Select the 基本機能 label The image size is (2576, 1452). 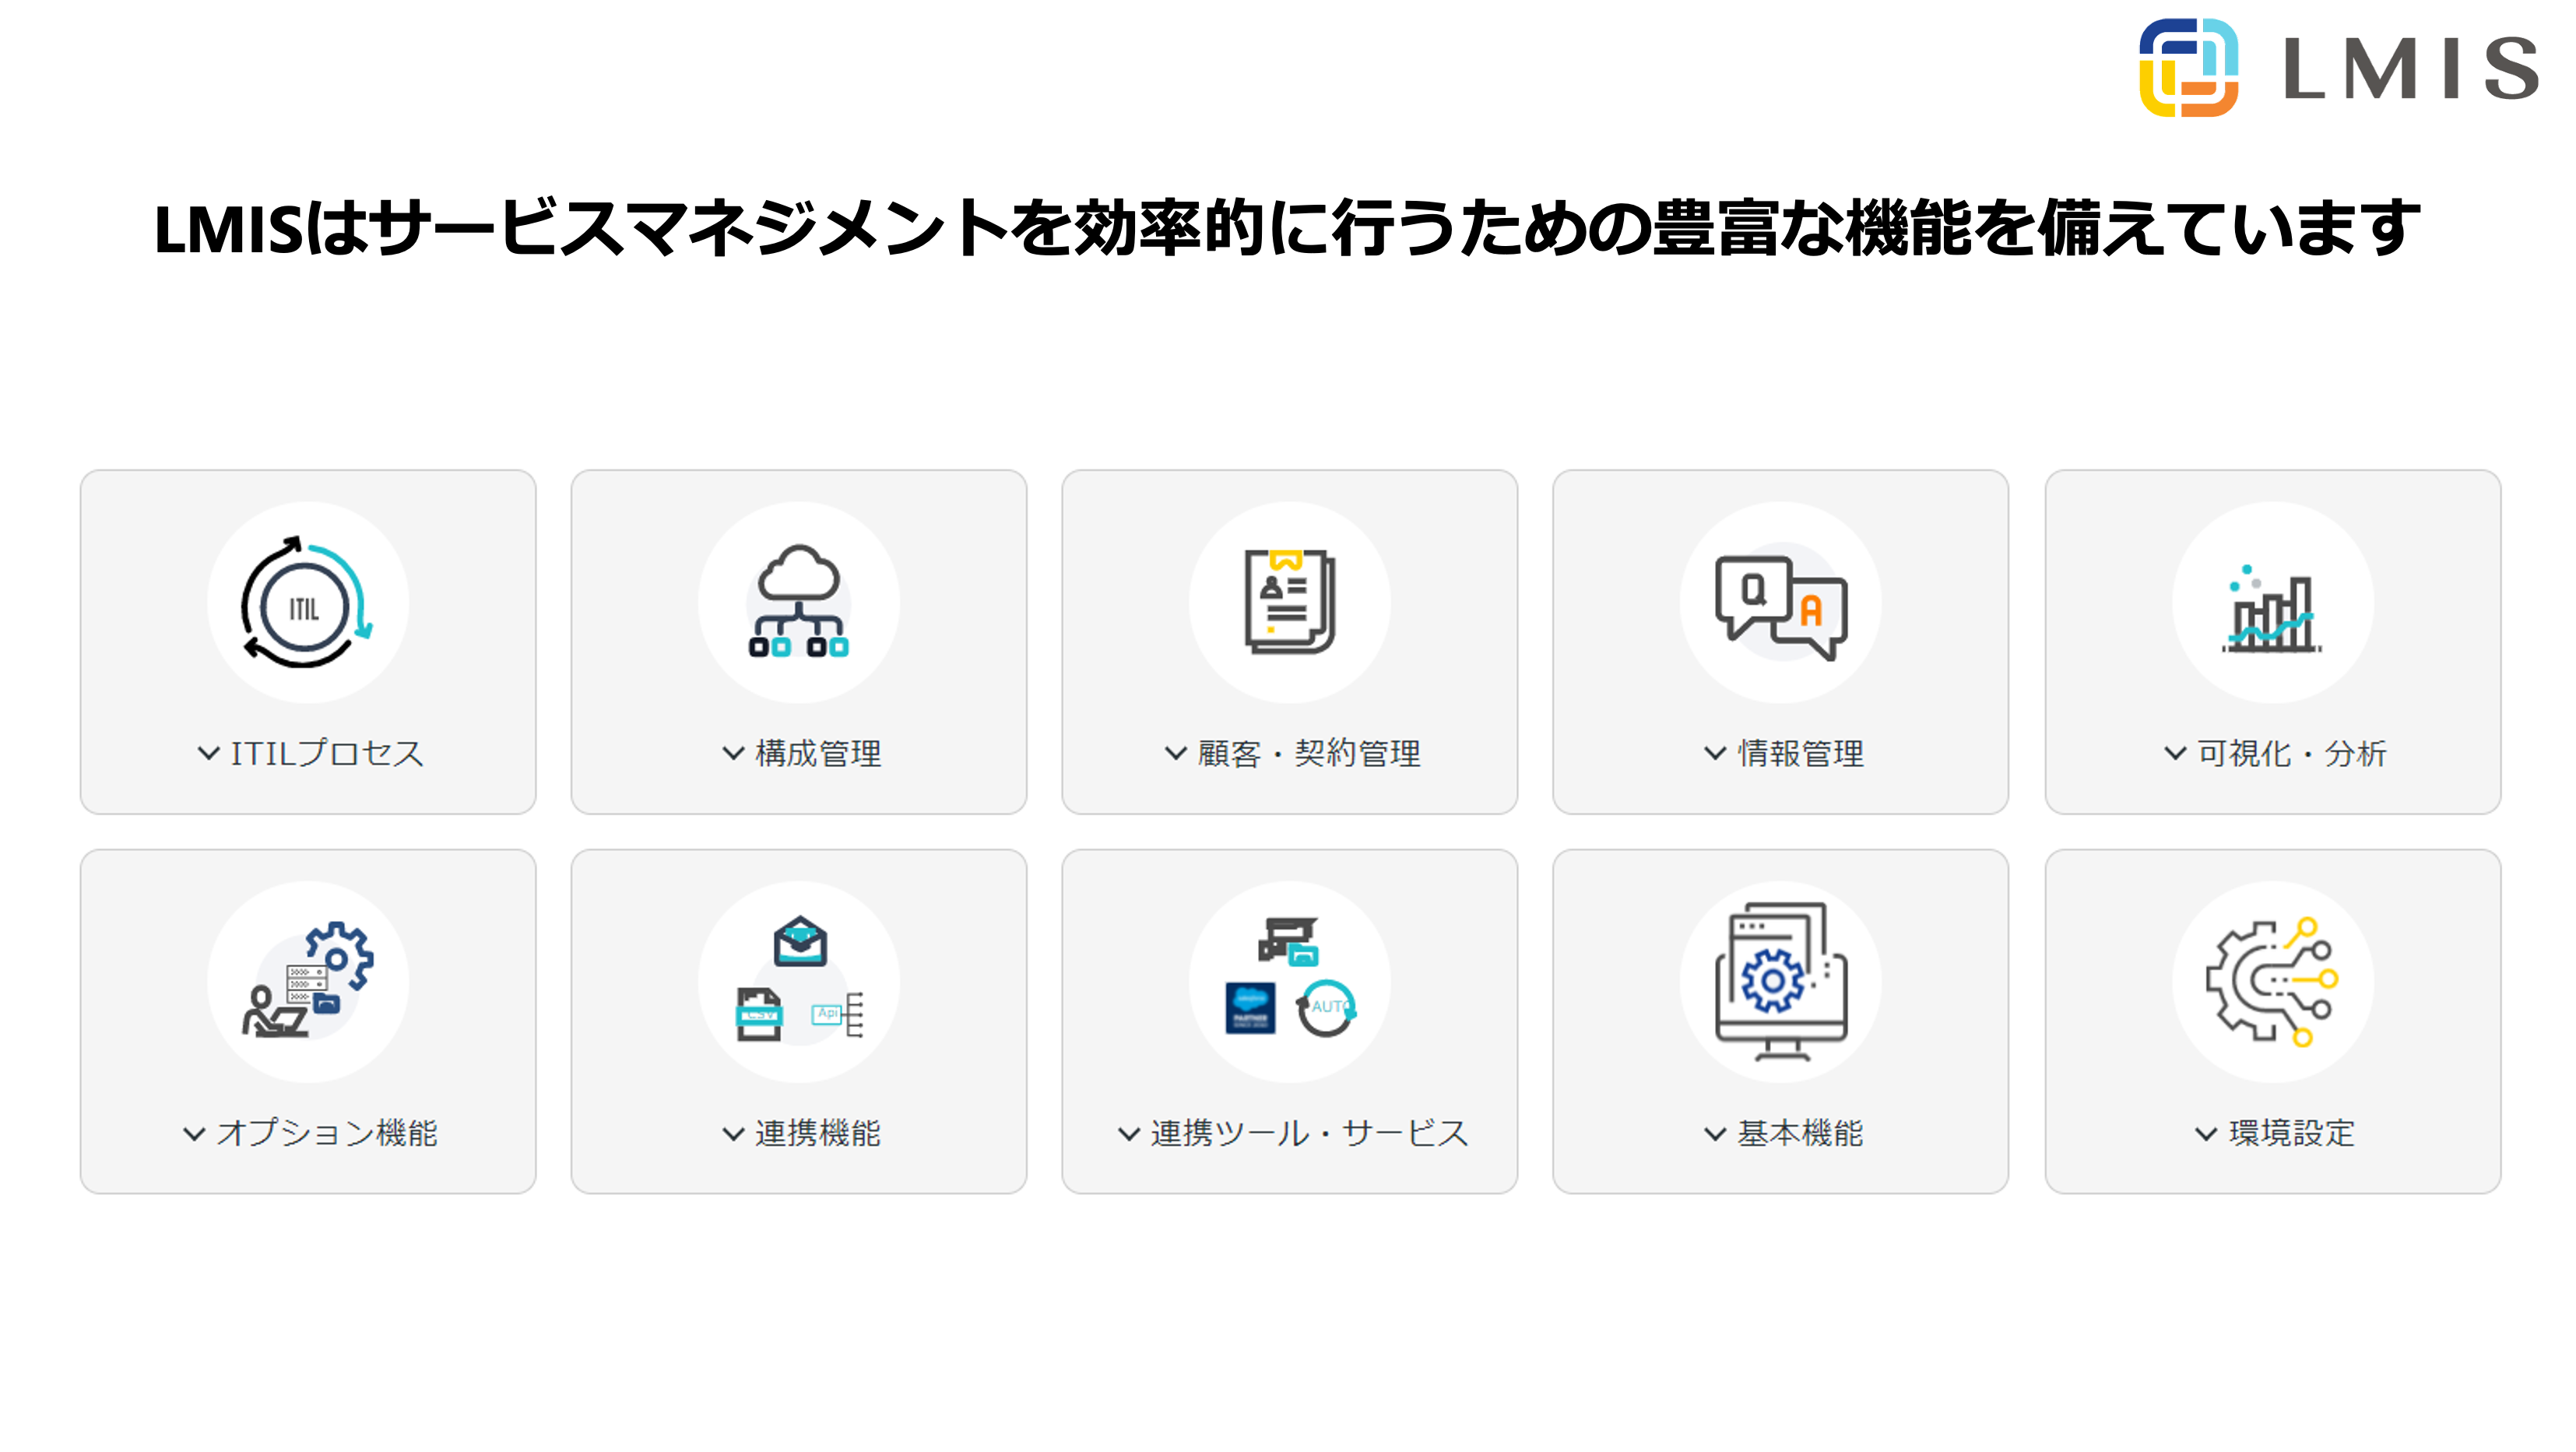pos(1800,1133)
